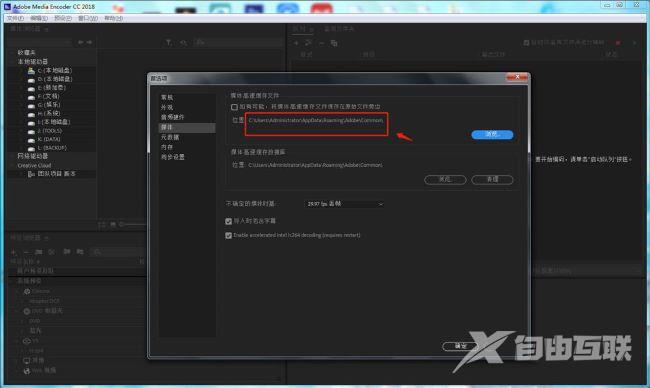The image size is (650, 388).
Task: Click the 浏览 button under media cache database
Action: tap(445, 179)
